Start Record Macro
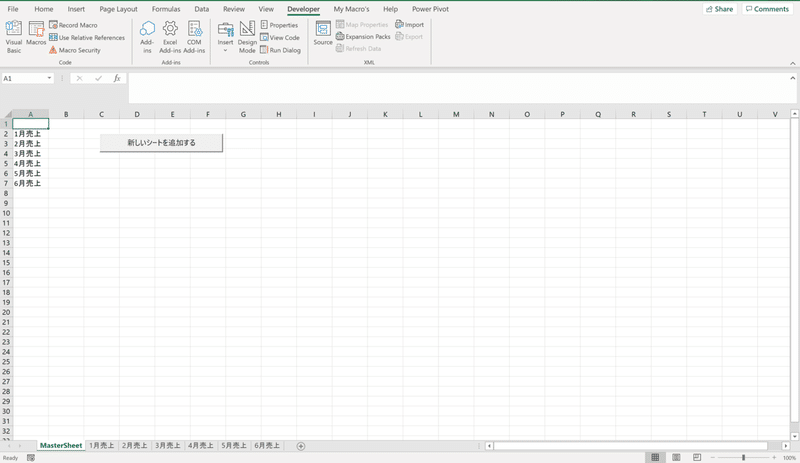This screenshot has width=800, height=463. click(x=73, y=25)
